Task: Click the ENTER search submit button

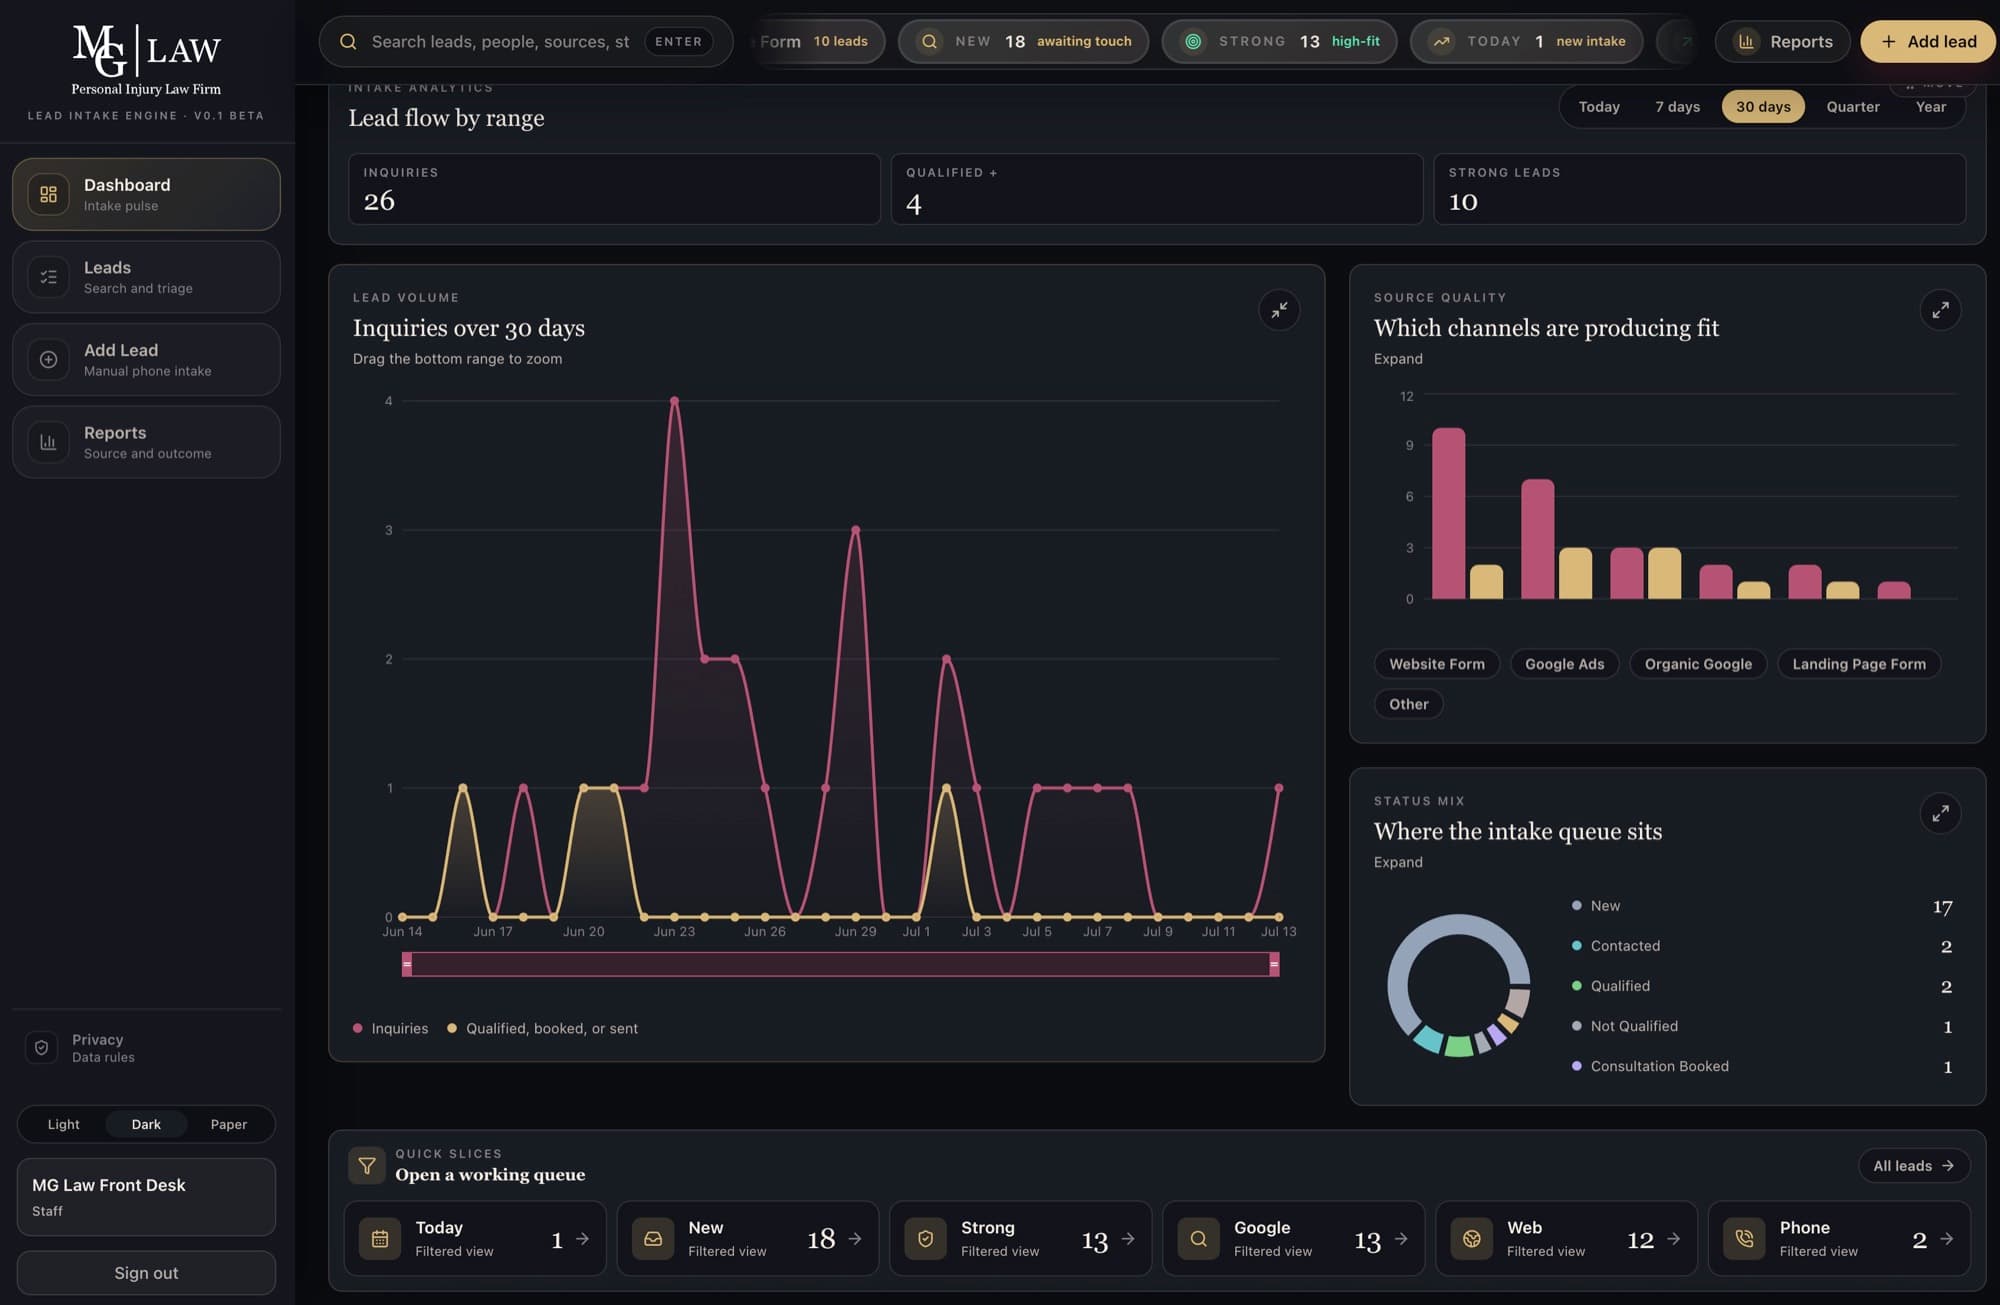Action: click(x=678, y=42)
